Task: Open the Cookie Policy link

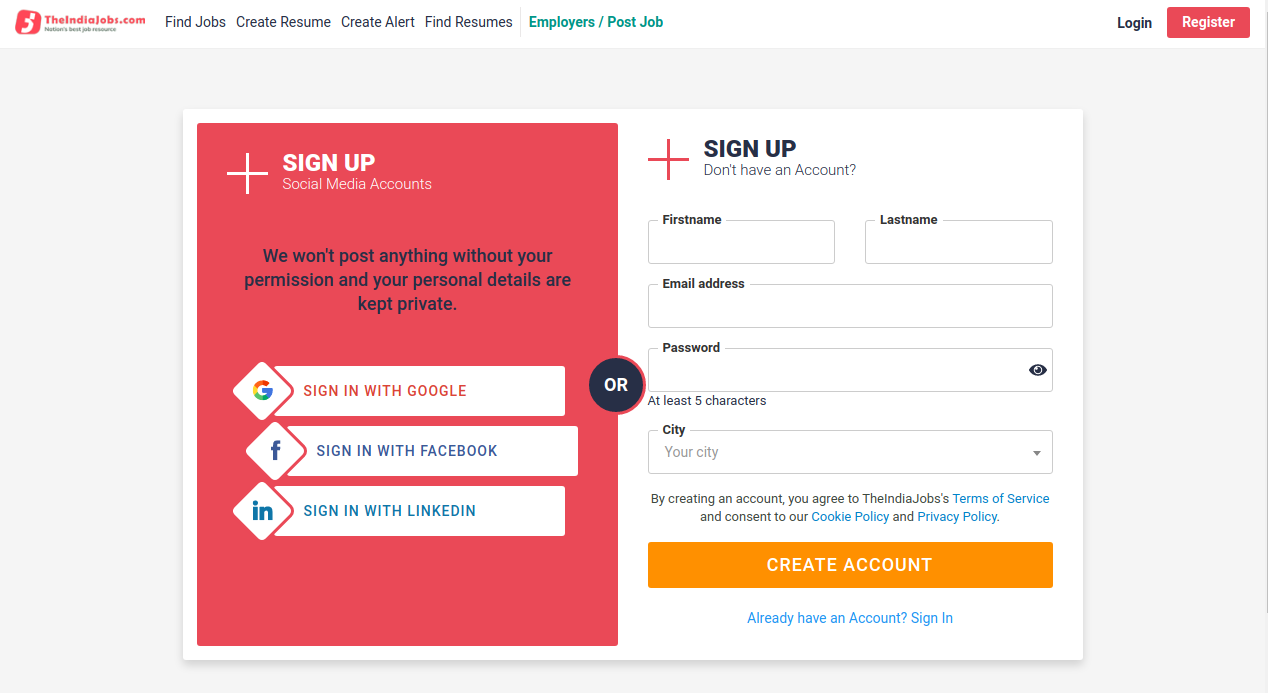Action: pyautogui.click(x=850, y=516)
